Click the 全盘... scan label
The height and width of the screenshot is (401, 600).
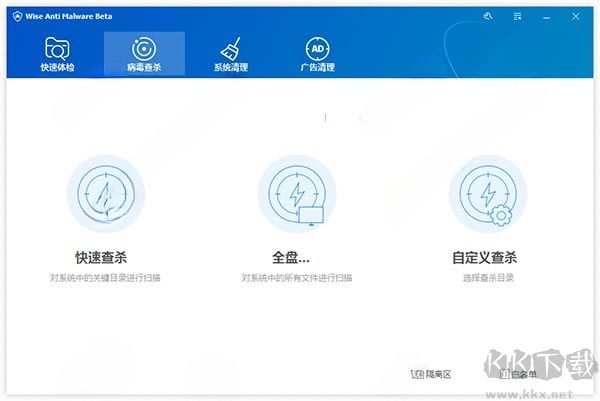[x=291, y=258]
